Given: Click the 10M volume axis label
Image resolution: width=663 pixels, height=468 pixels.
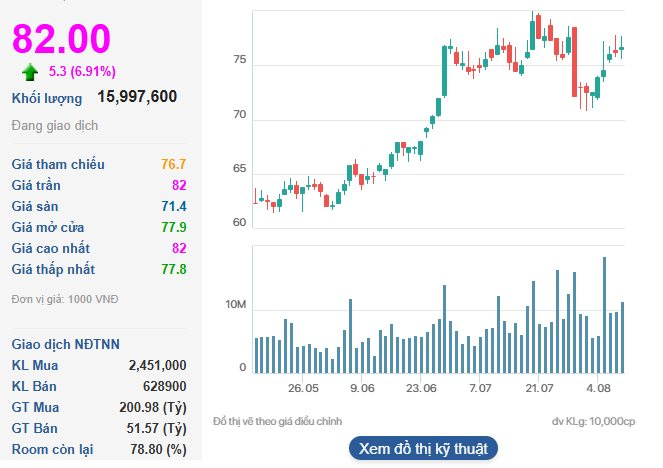Looking at the screenshot, I should (234, 304).
